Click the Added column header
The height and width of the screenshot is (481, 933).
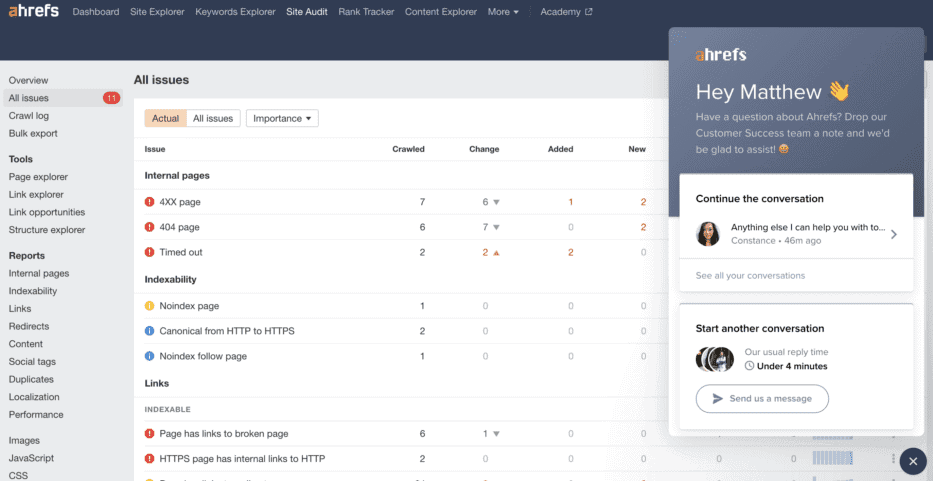pos(561,149)
